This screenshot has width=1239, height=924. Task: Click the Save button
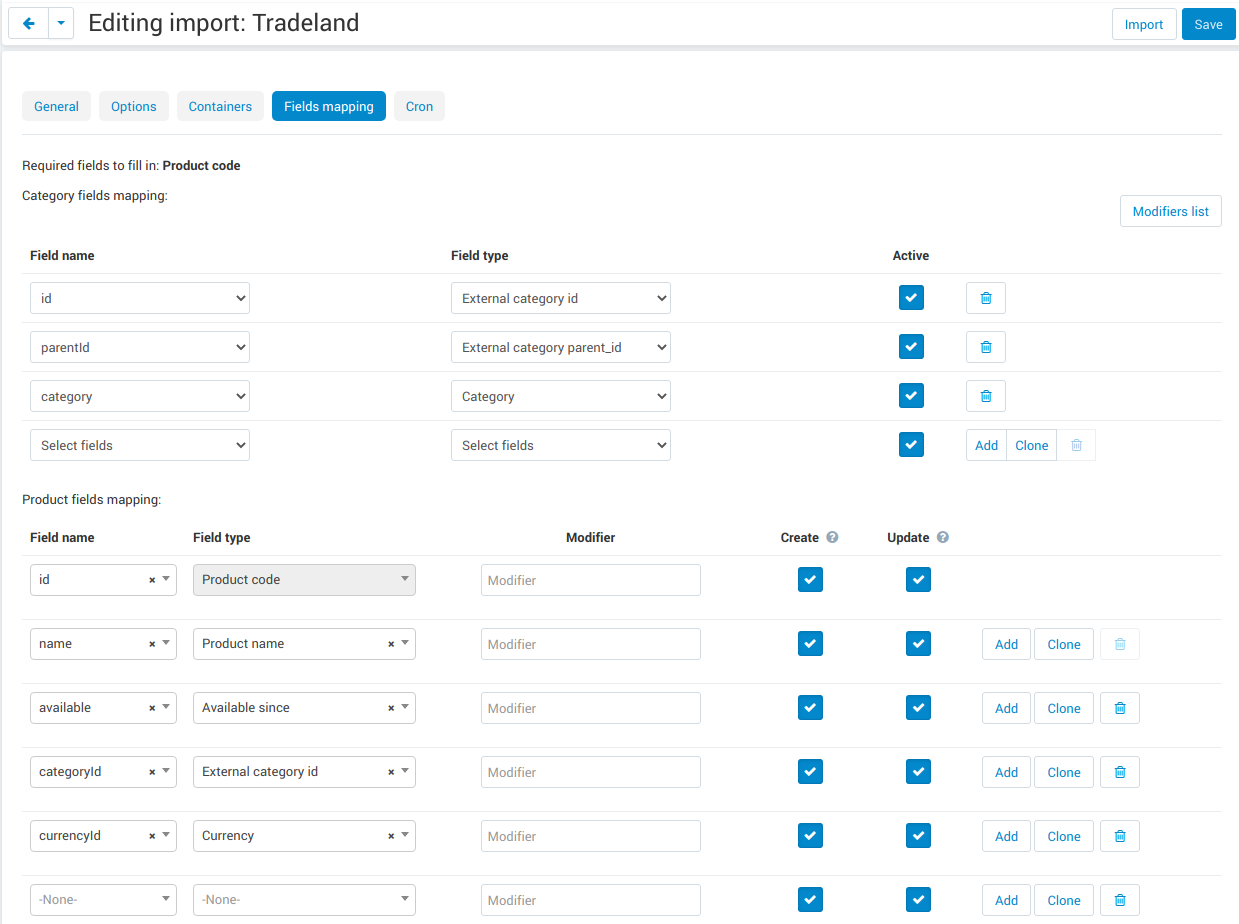coord(1208,24)
